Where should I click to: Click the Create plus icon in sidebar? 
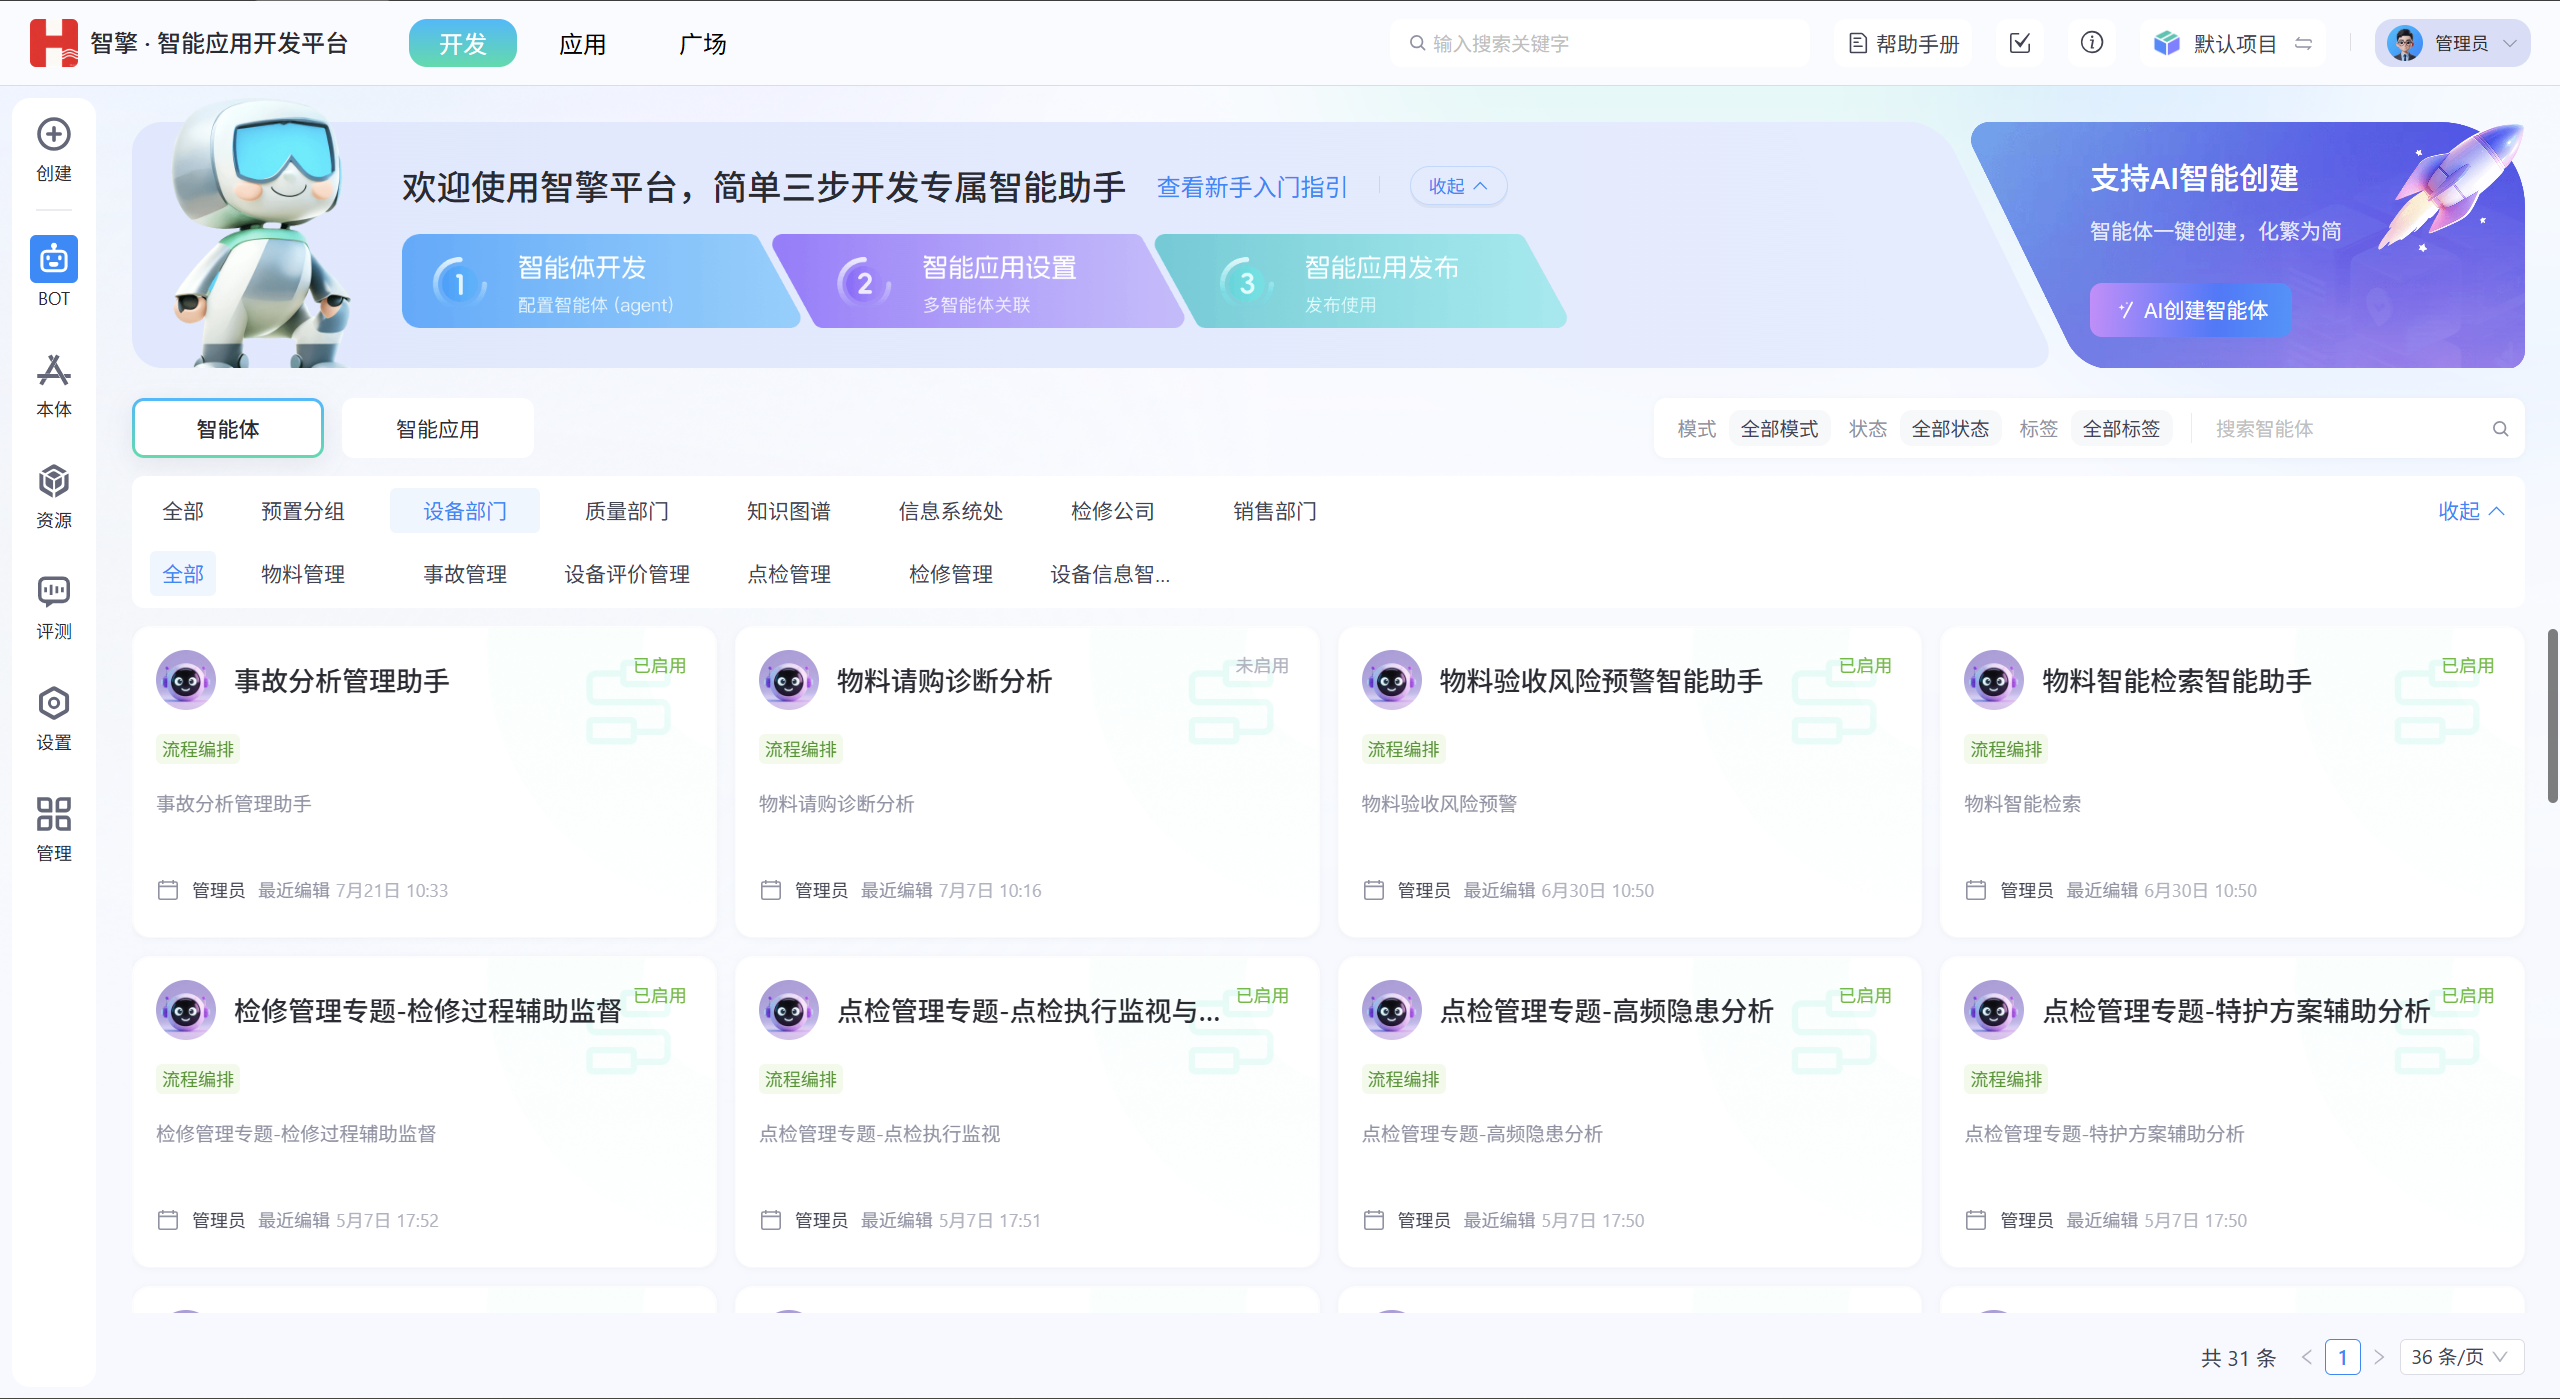[54, 134]
